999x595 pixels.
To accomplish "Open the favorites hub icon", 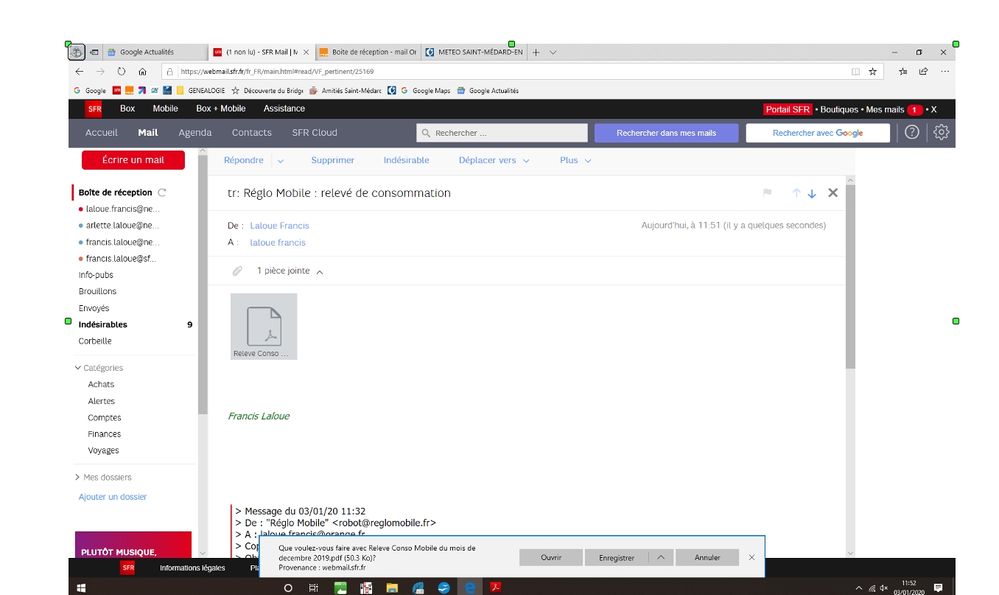I will point(903,72).
